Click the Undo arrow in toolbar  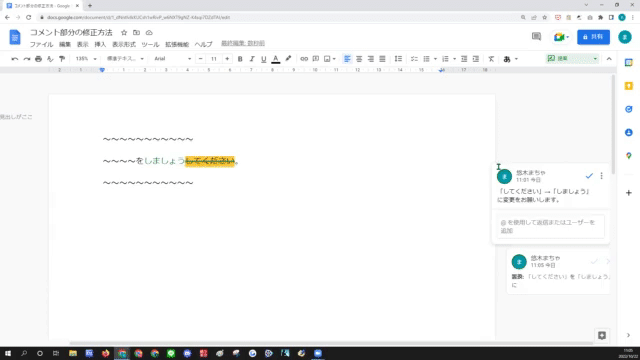(x=15, y=59)
